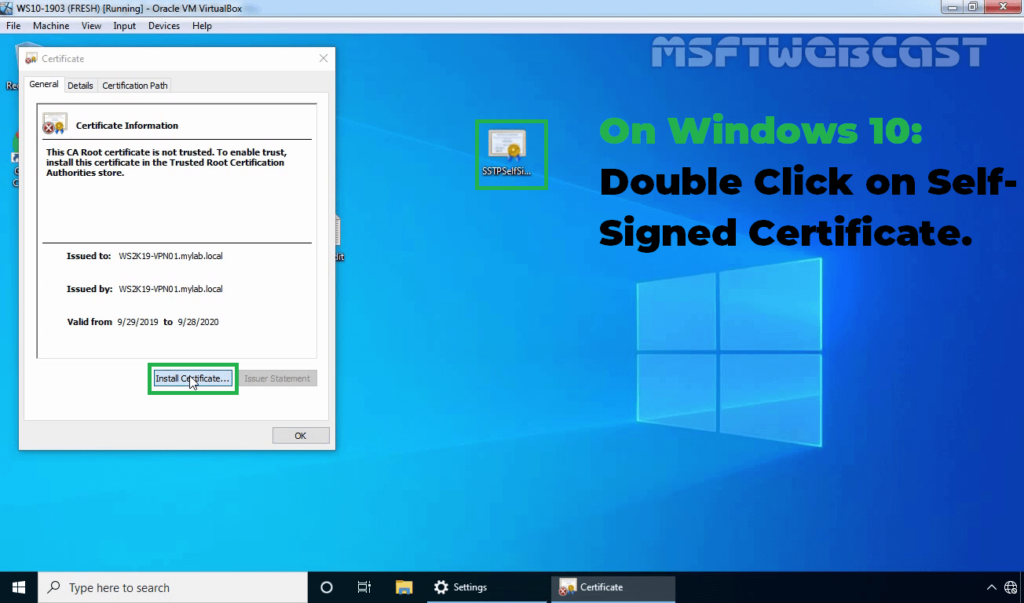Open Task View from the taskbar

pos(364,587)
